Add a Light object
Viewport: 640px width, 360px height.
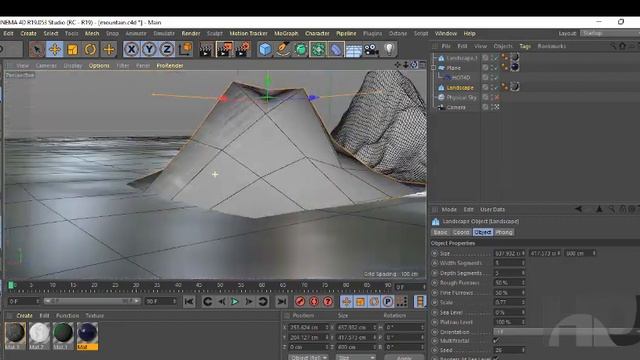pos(389,49)
